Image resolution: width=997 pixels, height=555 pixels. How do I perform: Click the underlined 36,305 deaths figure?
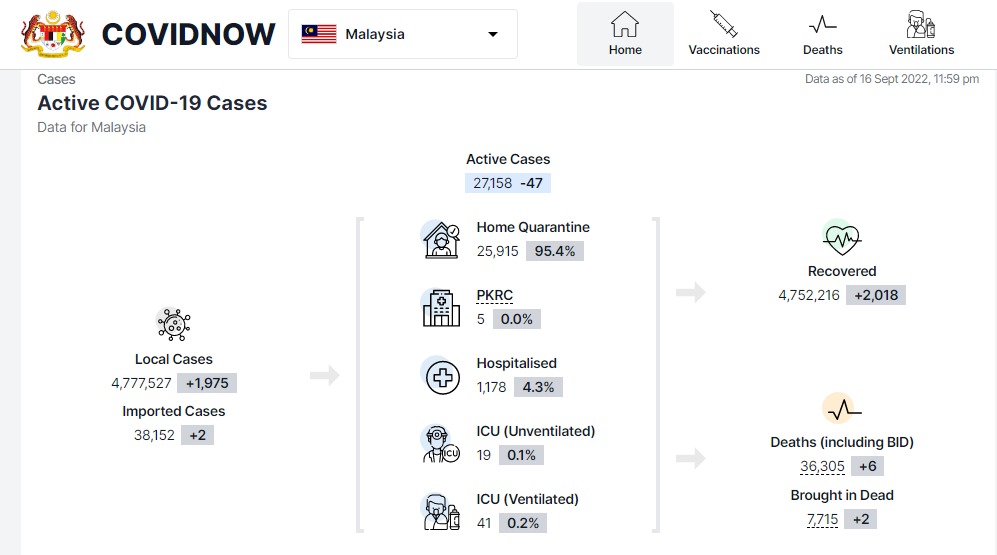822,467
